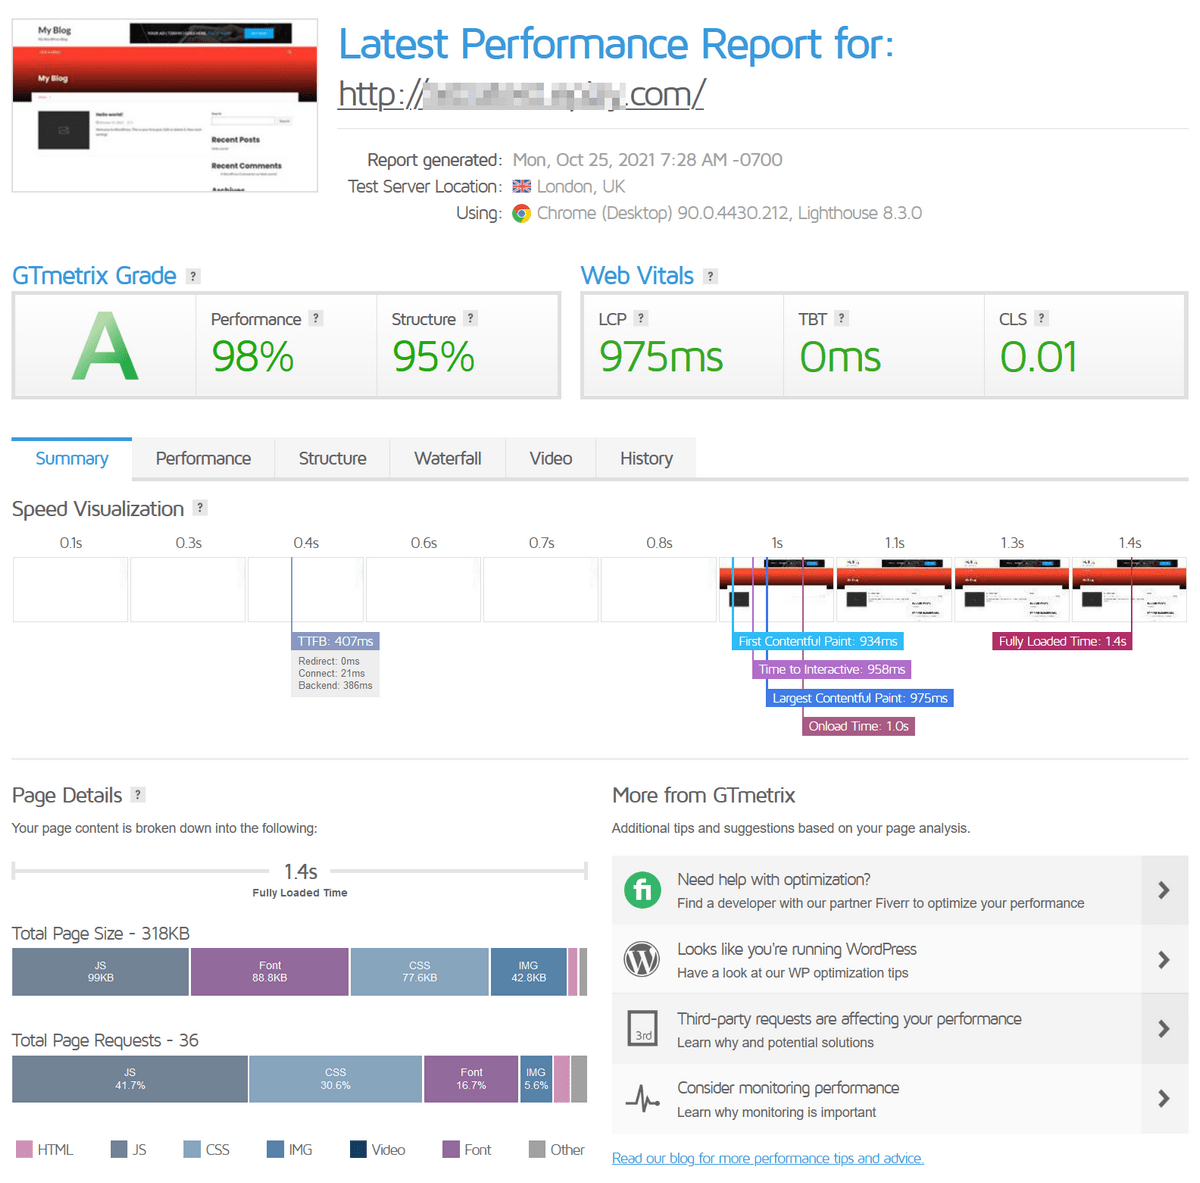Click the CSS 30.6% requests segment
Screen dimensions: 1200x1183
335,1079
